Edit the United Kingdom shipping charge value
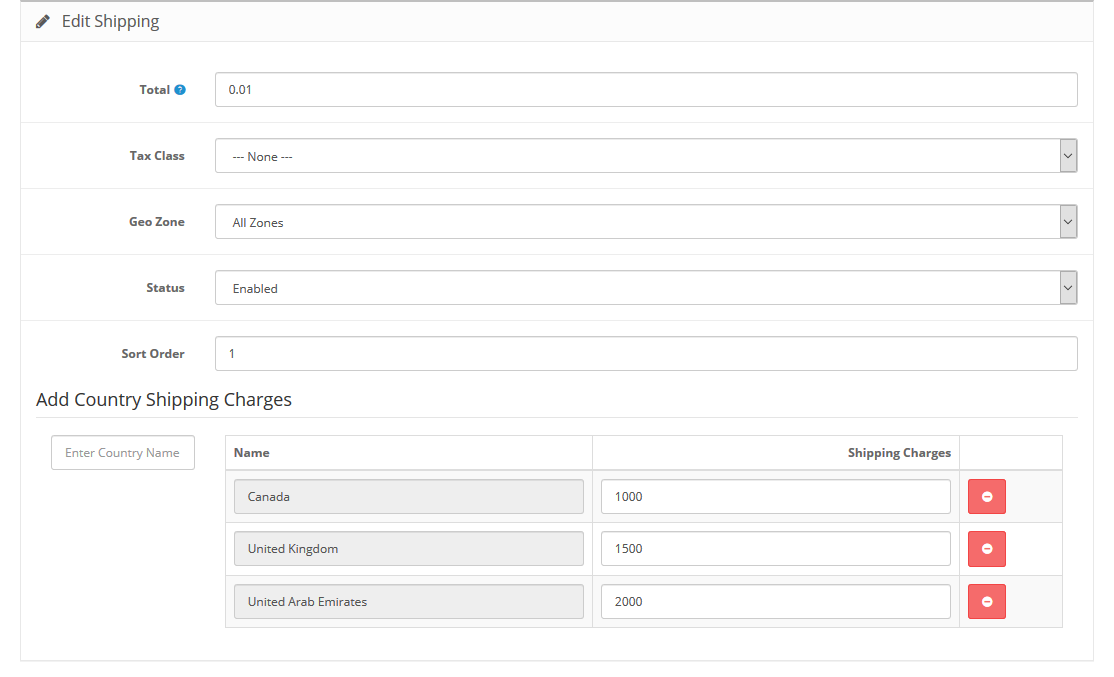1114x677 pixels. coord(776,548)
